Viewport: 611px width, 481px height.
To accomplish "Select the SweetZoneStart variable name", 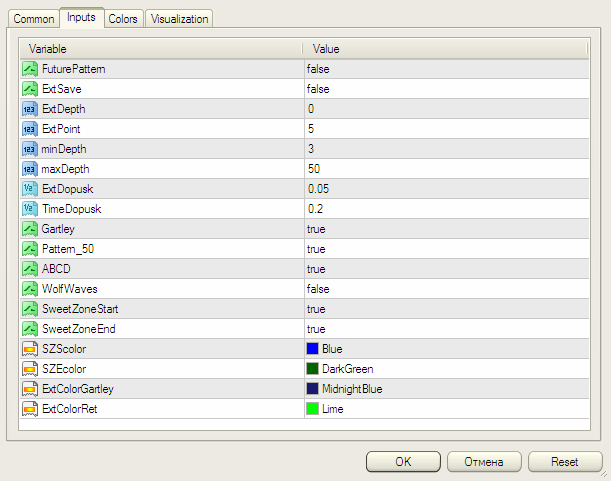I will 80,309.
